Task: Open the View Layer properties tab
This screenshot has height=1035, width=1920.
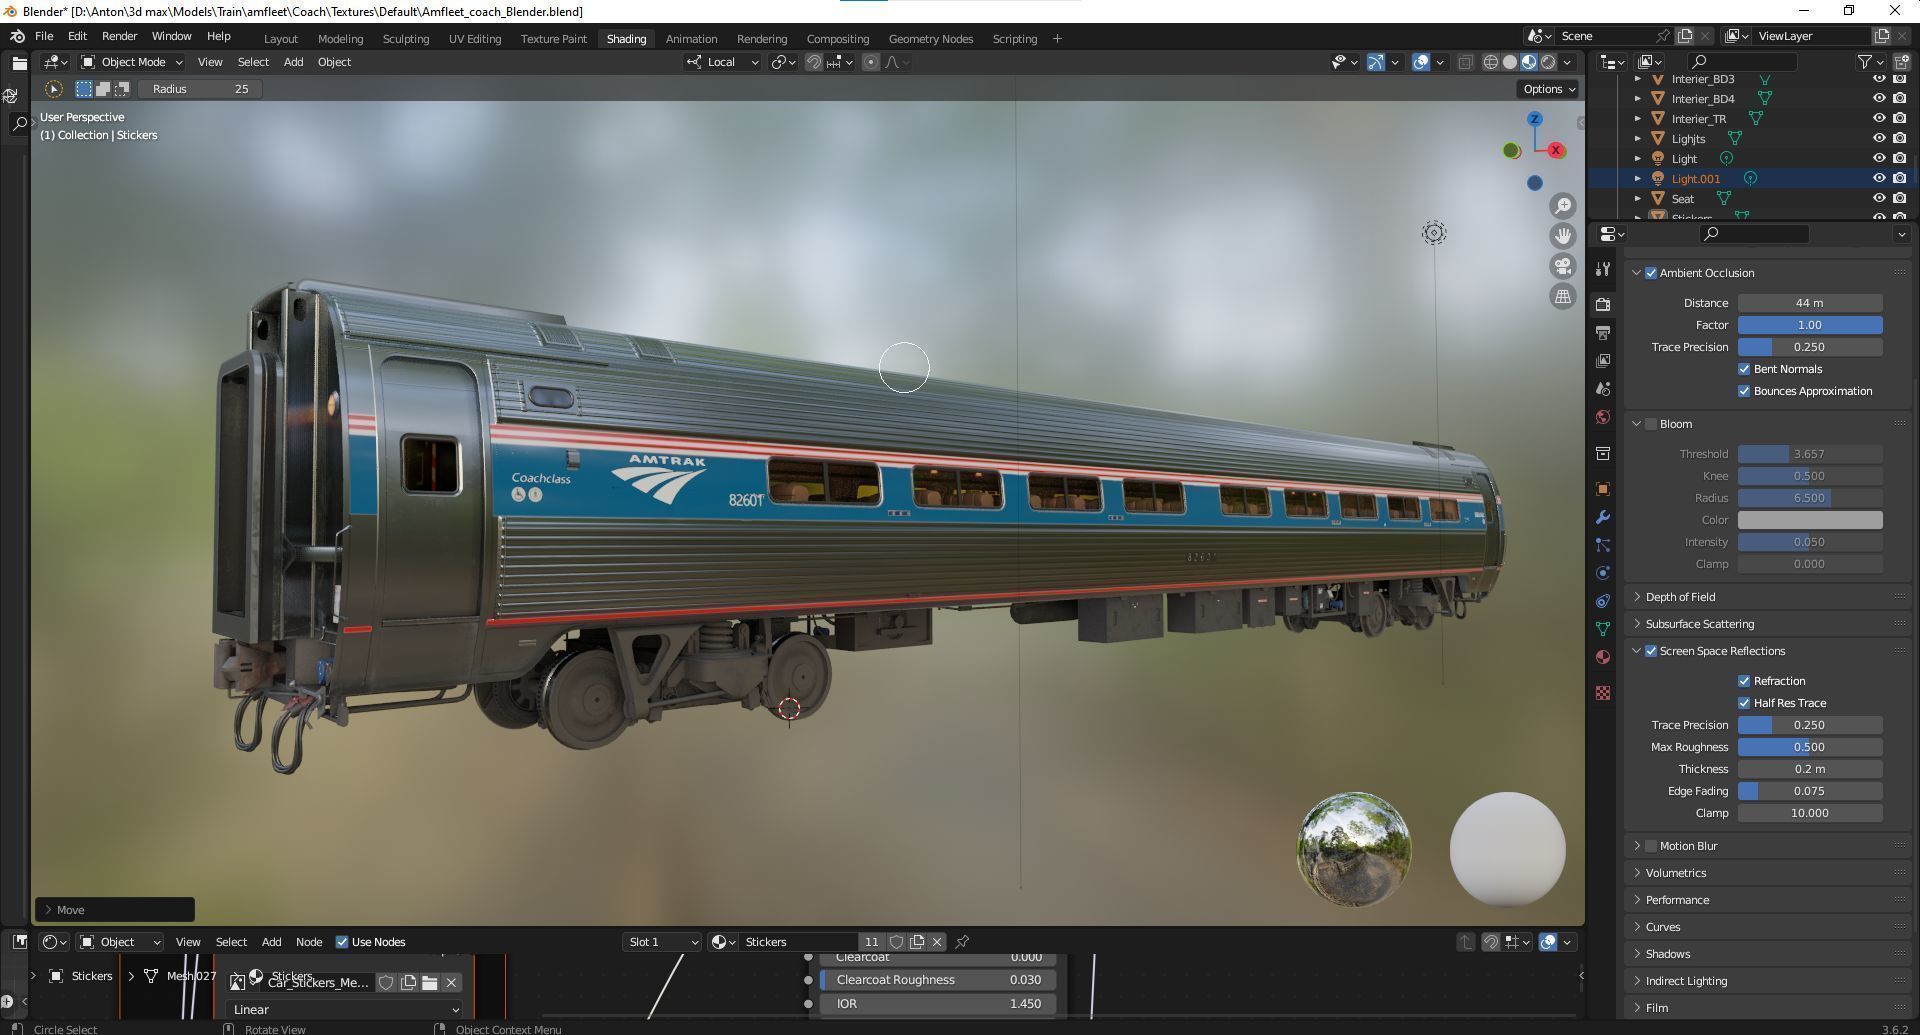Action: [x=1603, y=360]
